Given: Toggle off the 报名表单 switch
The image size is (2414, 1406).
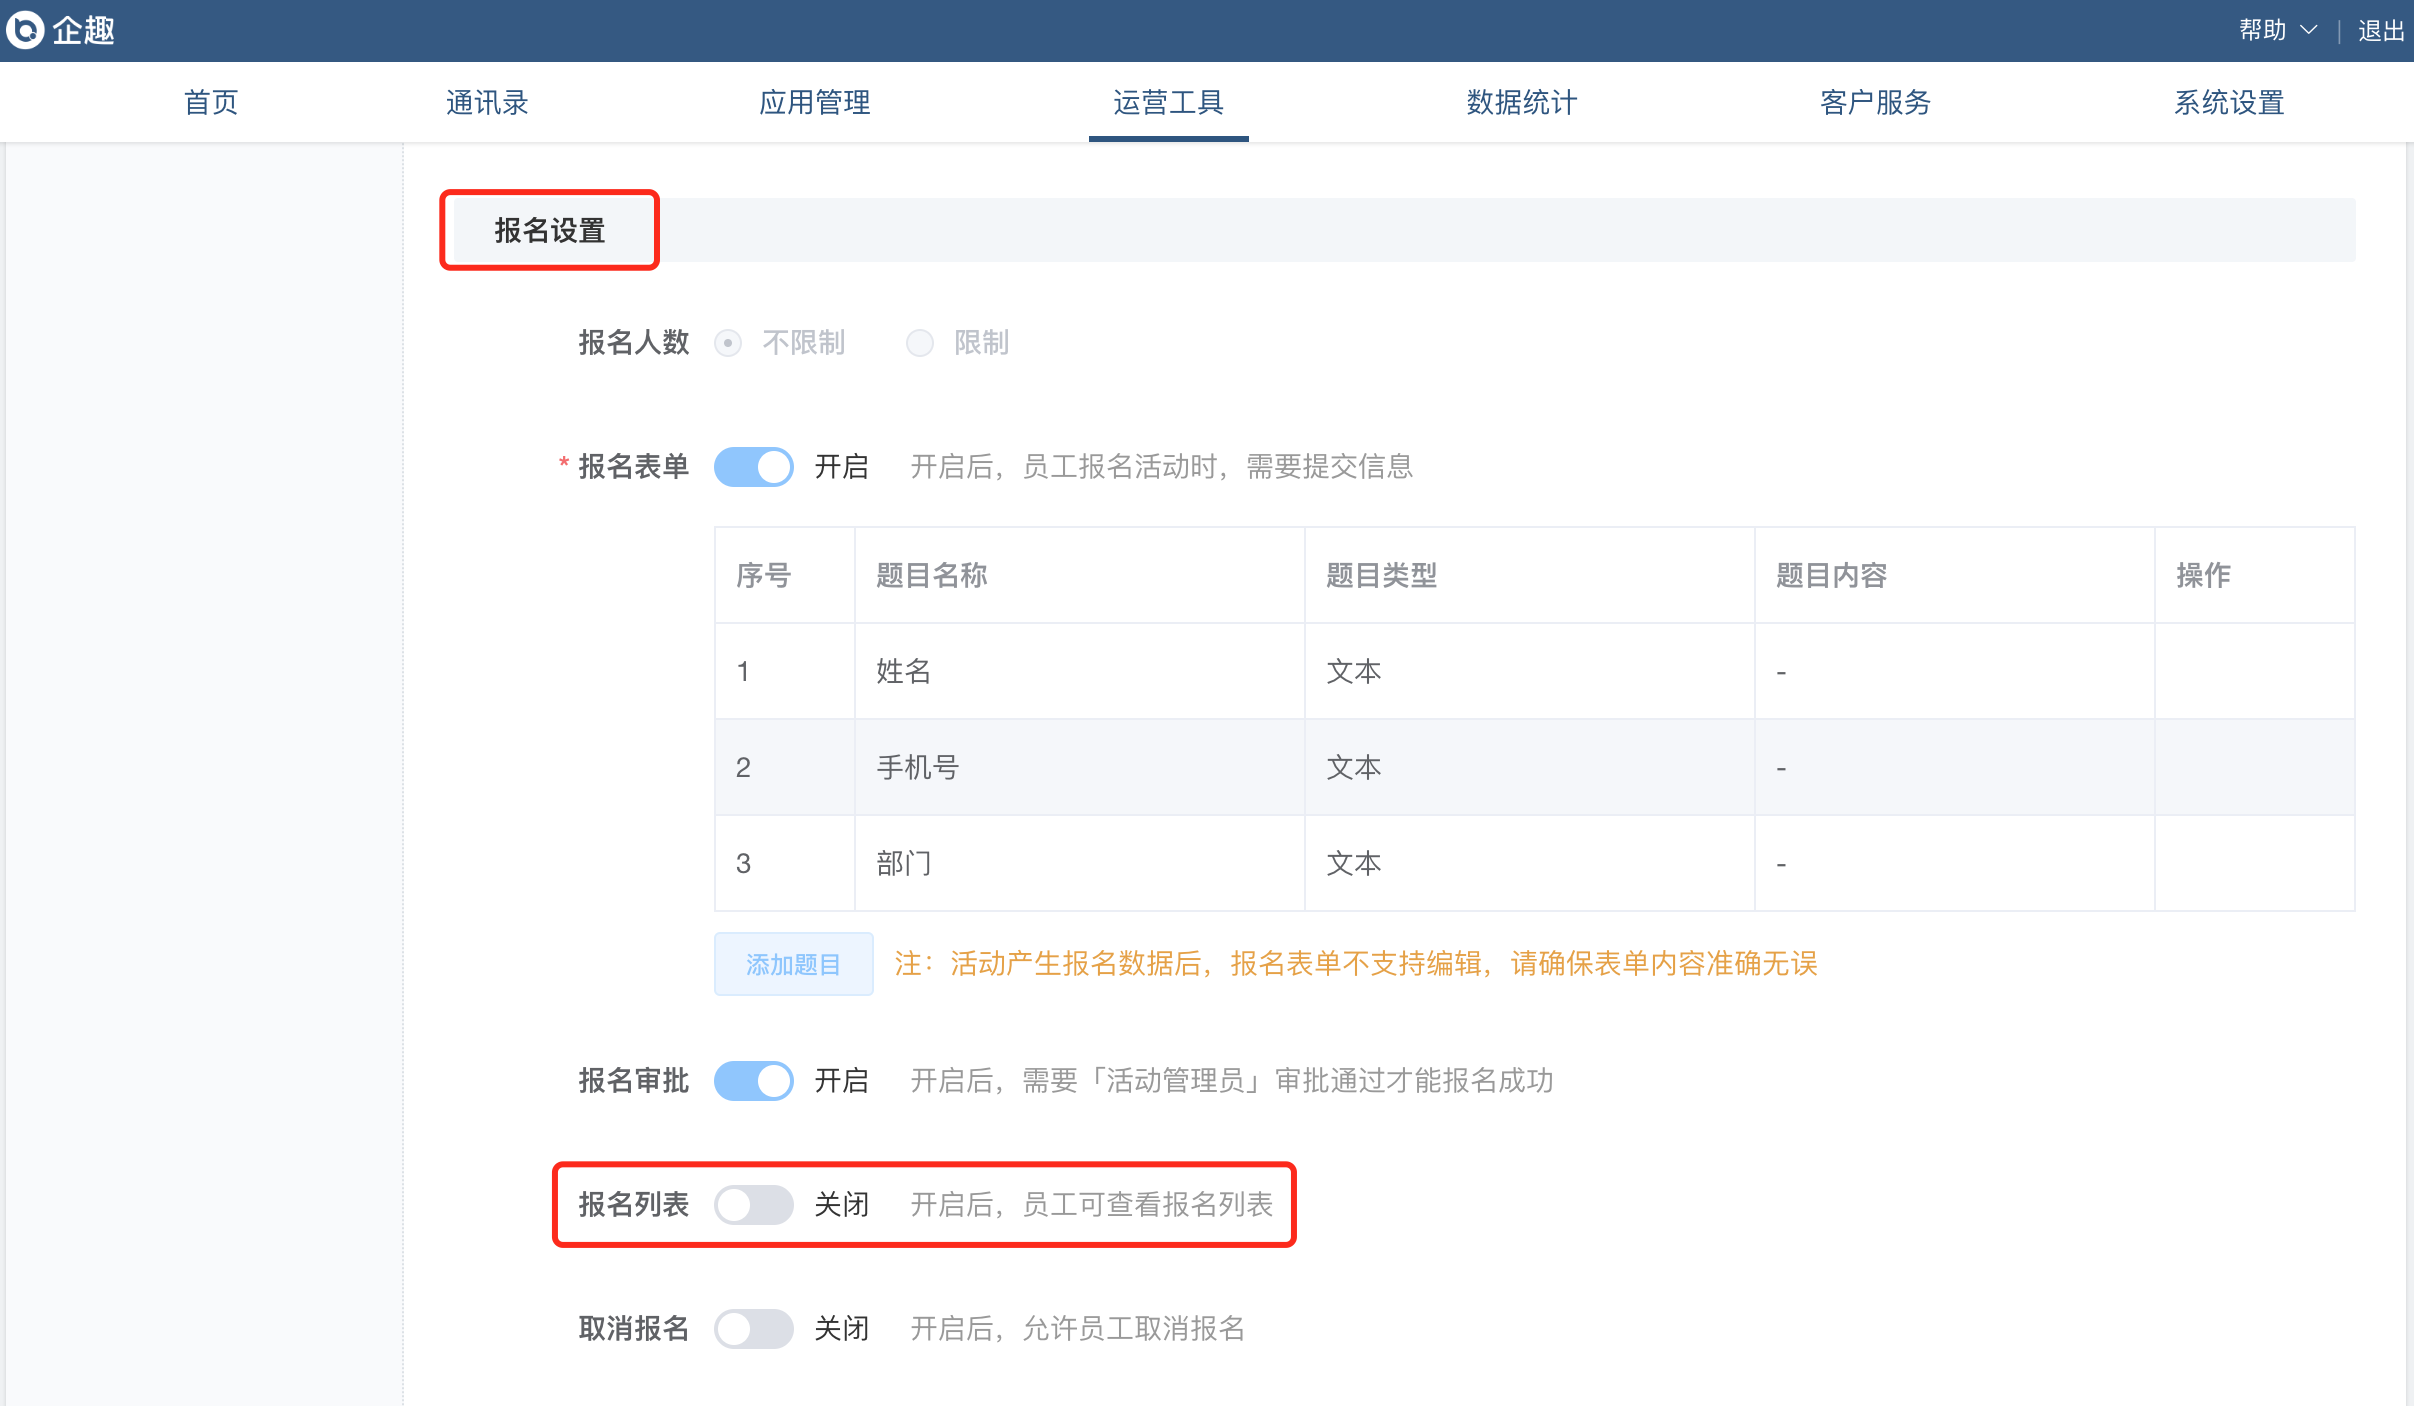Looking at the screenshot, I should [x=754, y=467].
